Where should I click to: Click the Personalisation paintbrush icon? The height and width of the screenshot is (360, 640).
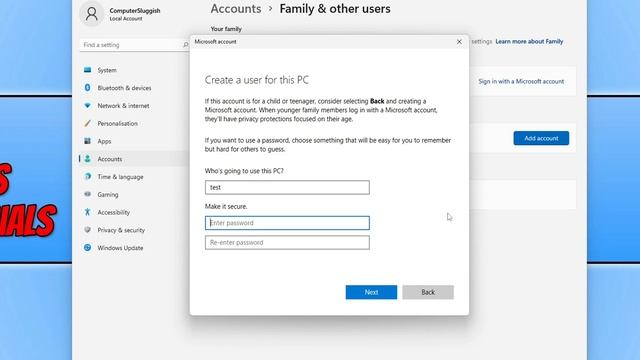click(x=87, y=123)
